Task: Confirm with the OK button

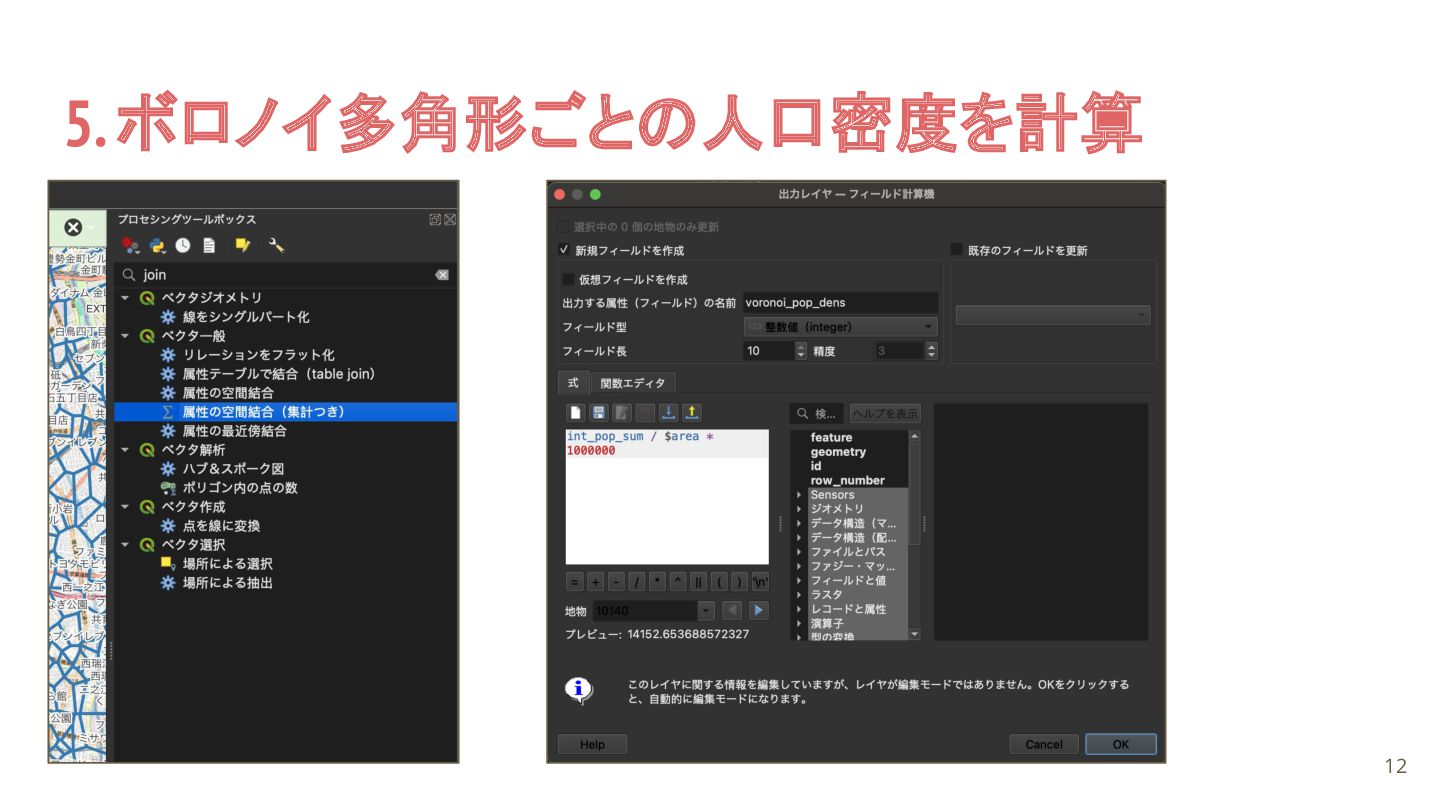Action: tap(1121, 744)
